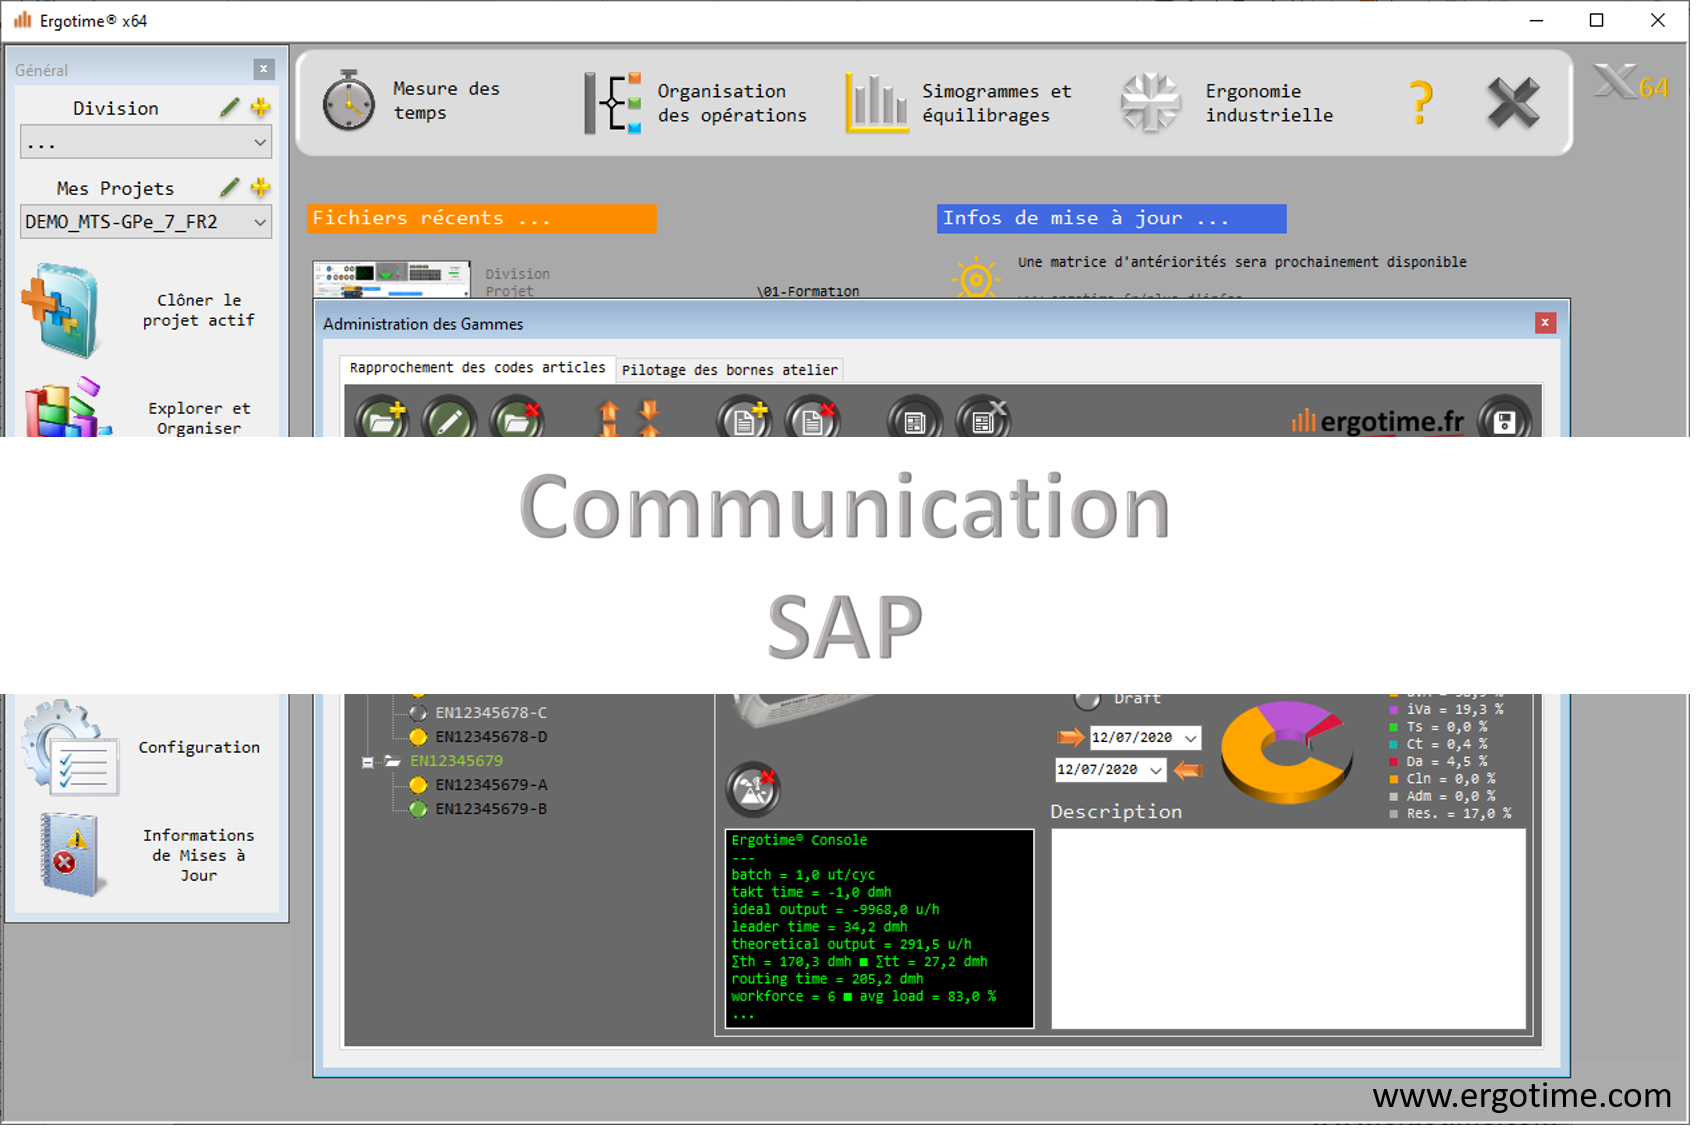The height and width of the screenshot is (1140, 1696).
Task: Close the Général side panel
Action: (x=264, y=69)
